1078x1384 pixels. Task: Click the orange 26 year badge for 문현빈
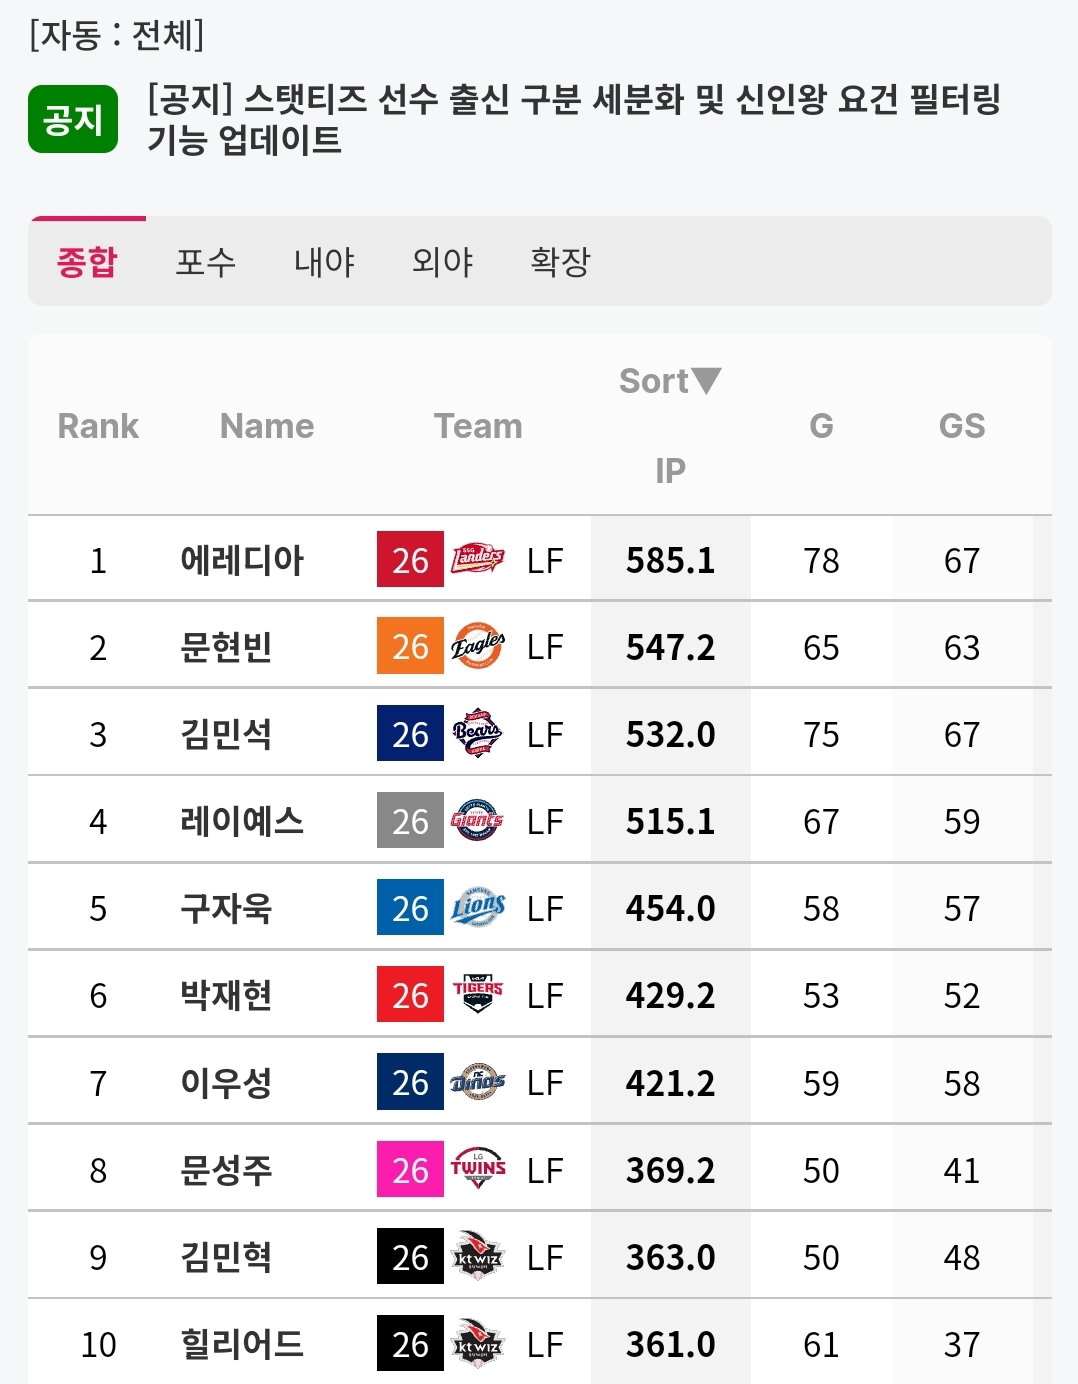pos(410,646)
